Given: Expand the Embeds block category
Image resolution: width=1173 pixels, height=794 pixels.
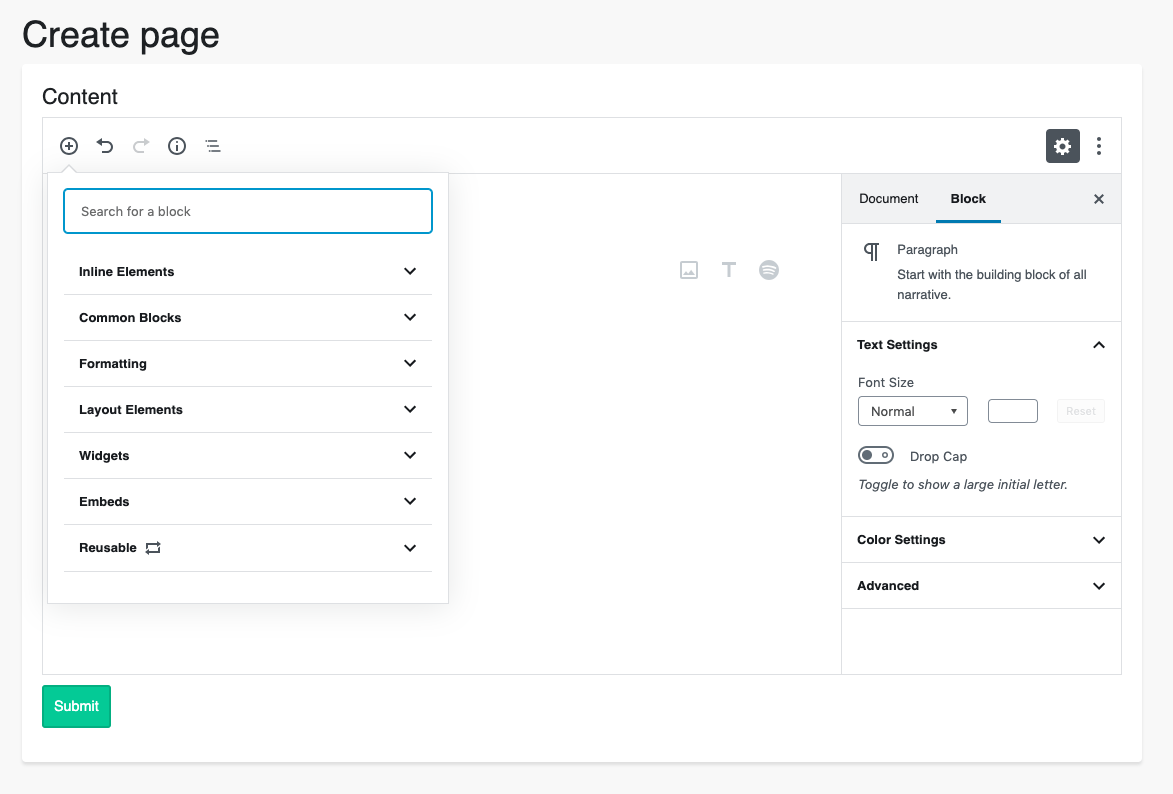Looking at the screenshot, I should click(x=247, y=502).
